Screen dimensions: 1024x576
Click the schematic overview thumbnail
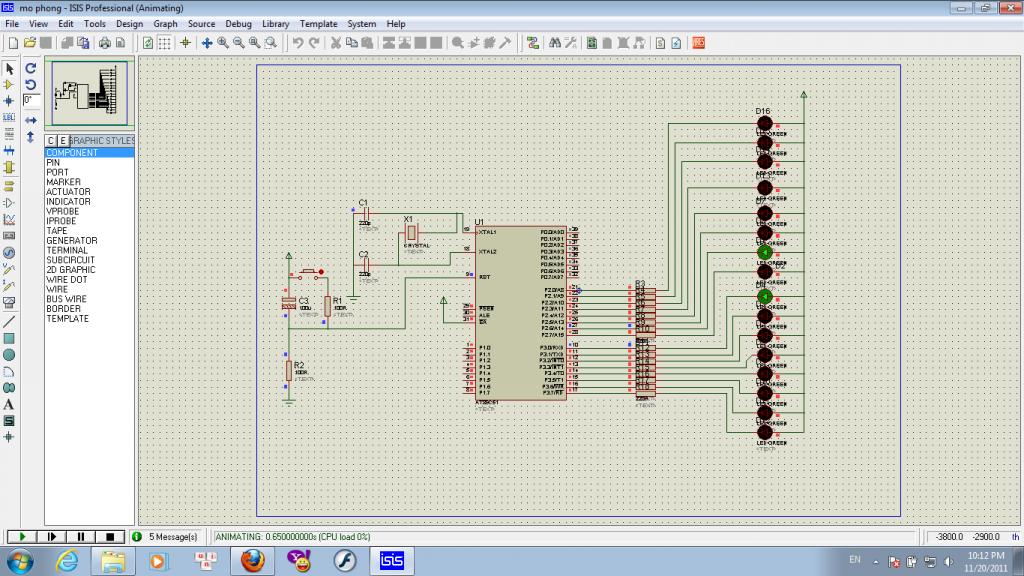88,92
